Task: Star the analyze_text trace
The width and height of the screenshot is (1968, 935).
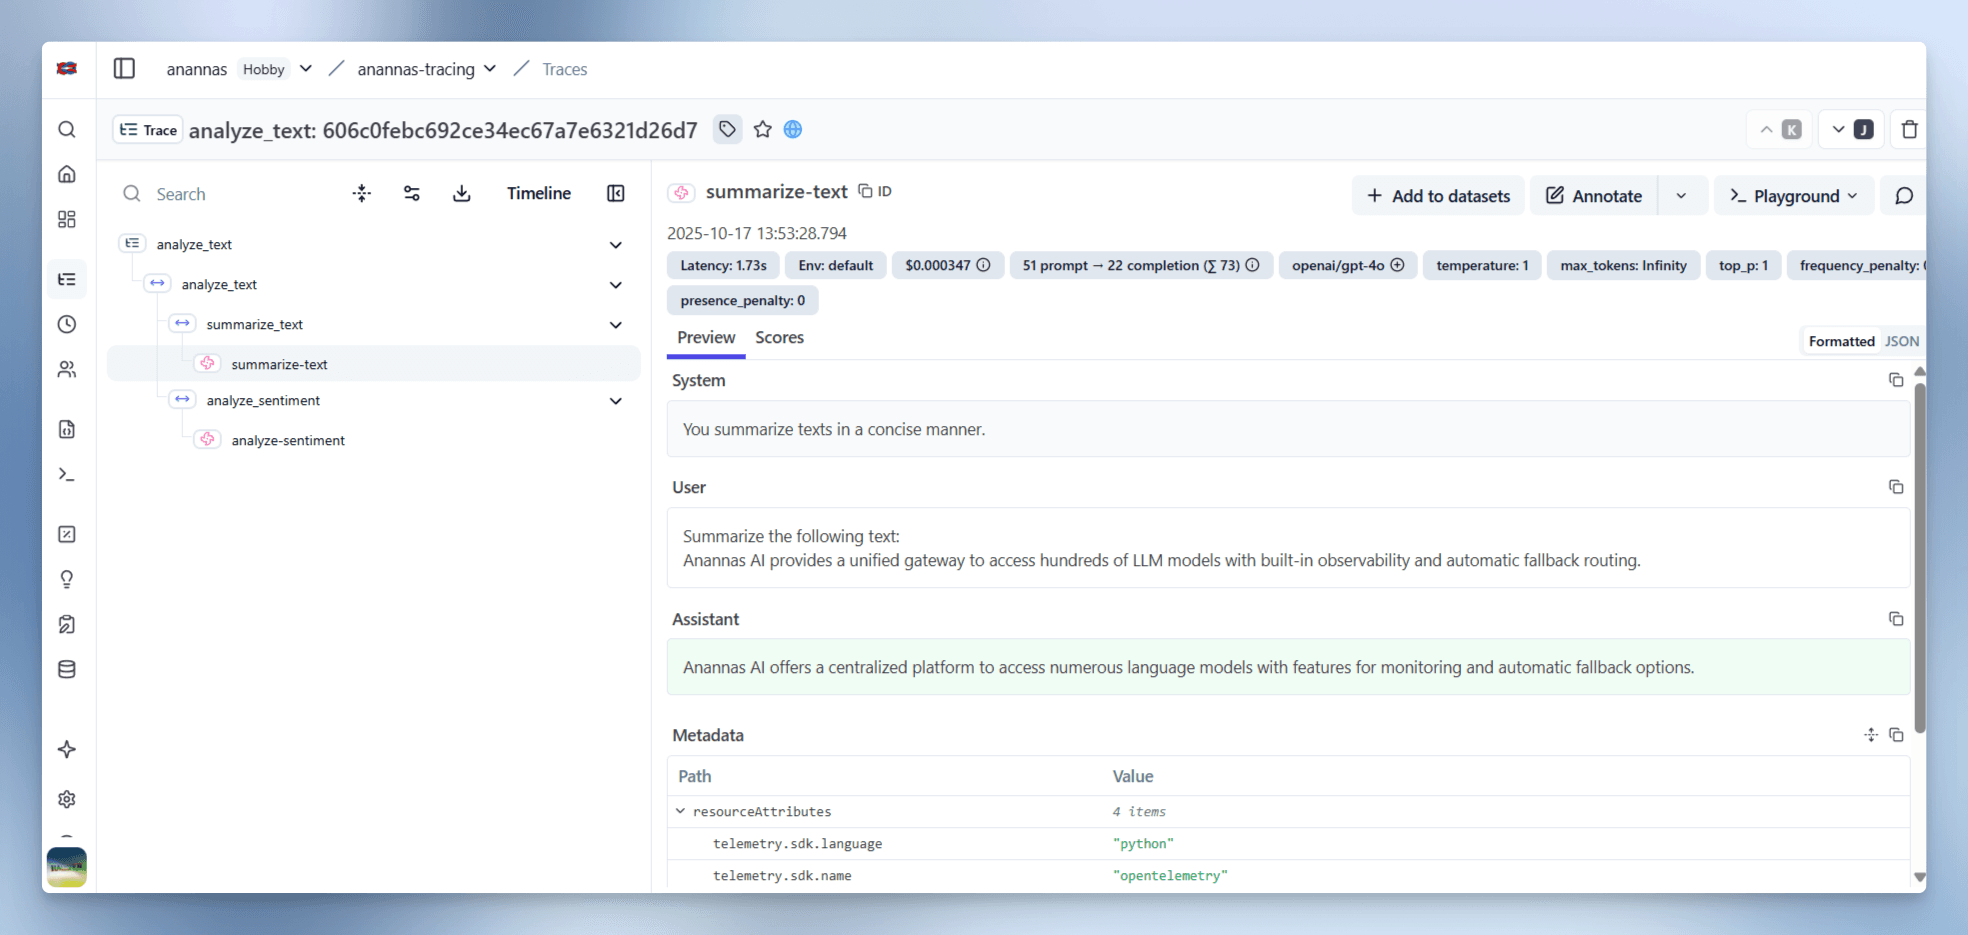Action: point(762,129)
